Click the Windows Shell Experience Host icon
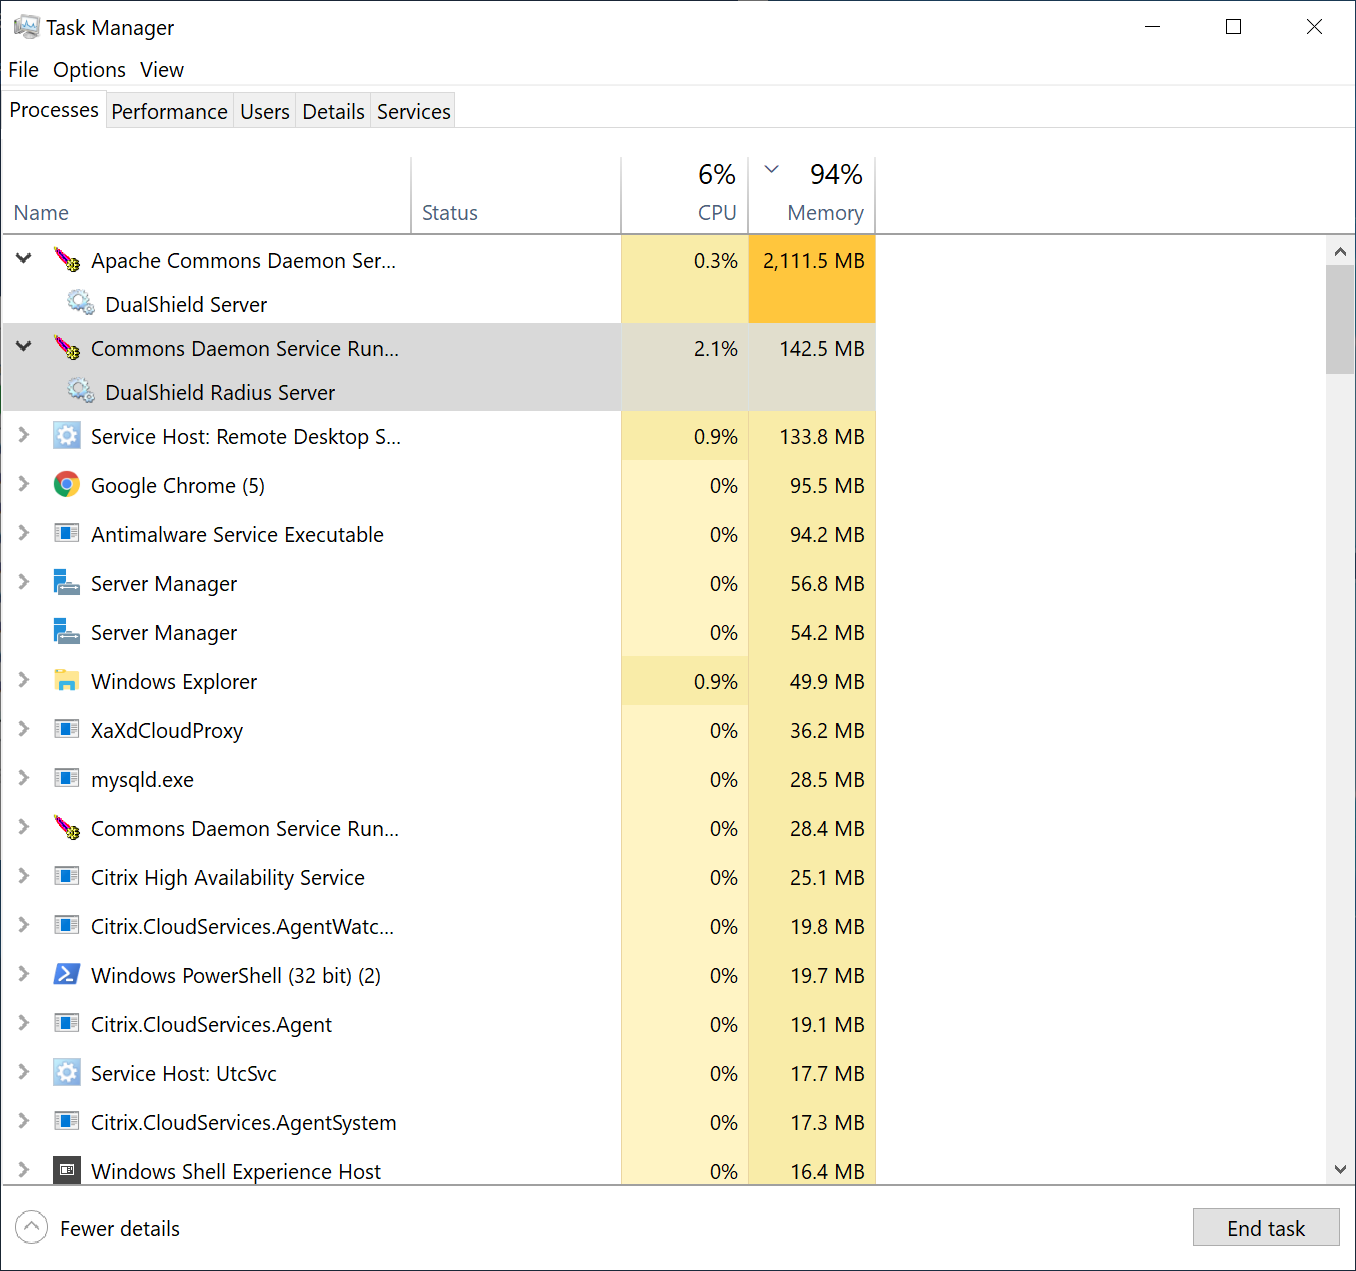Image resolution: width=1356 pixels, height=1271 pixels. [x=67, y=1170]
